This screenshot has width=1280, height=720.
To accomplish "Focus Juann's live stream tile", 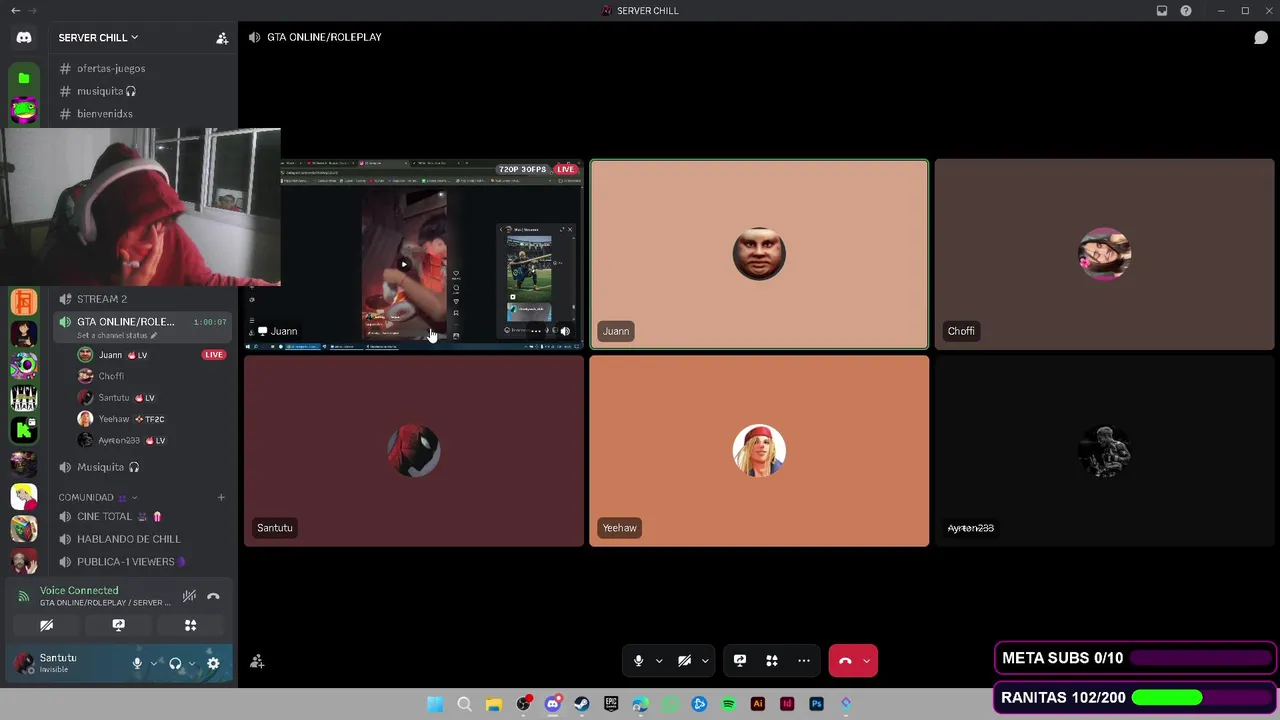I will [414, 254].
